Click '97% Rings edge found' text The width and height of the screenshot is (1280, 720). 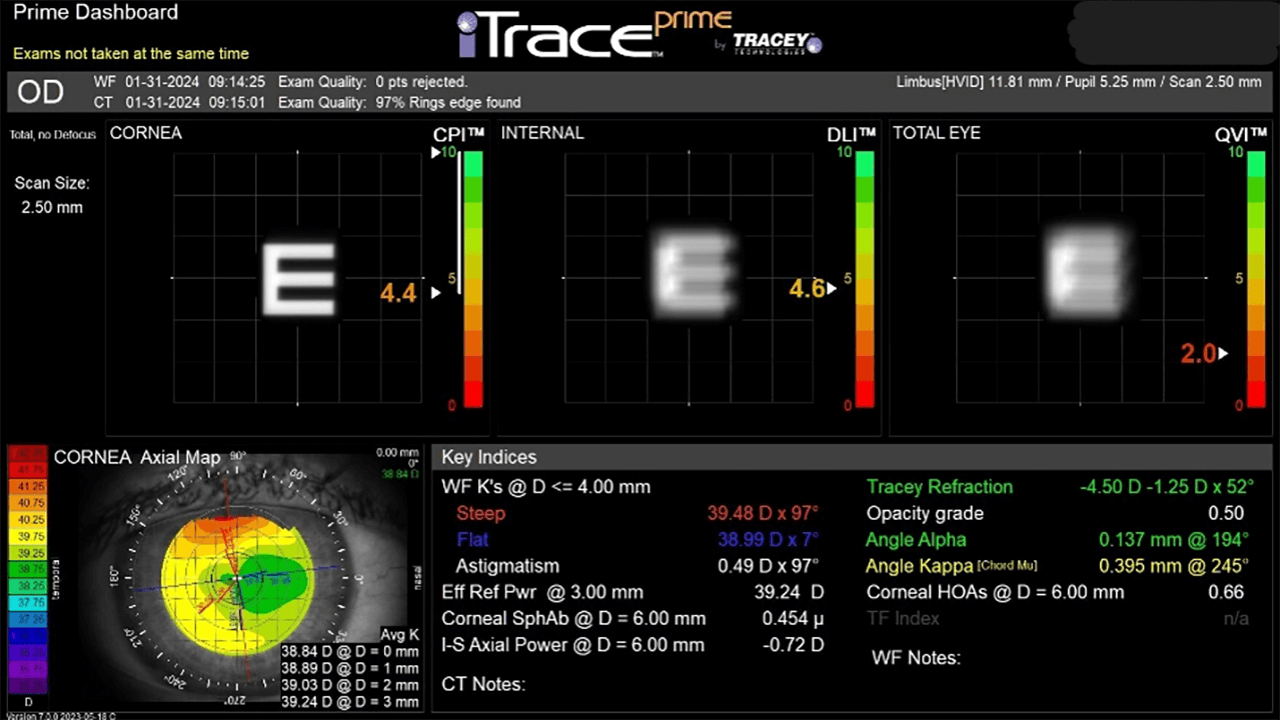click(448, 102)
